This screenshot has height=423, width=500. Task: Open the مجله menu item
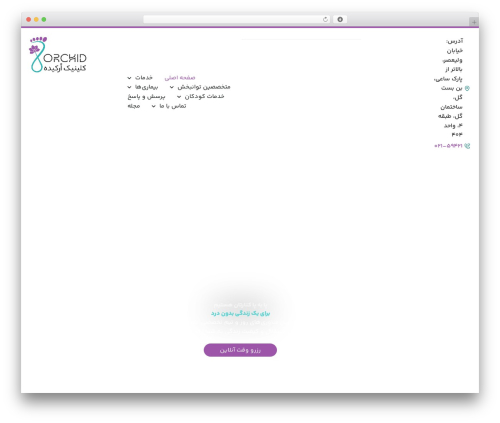[134, 106]
